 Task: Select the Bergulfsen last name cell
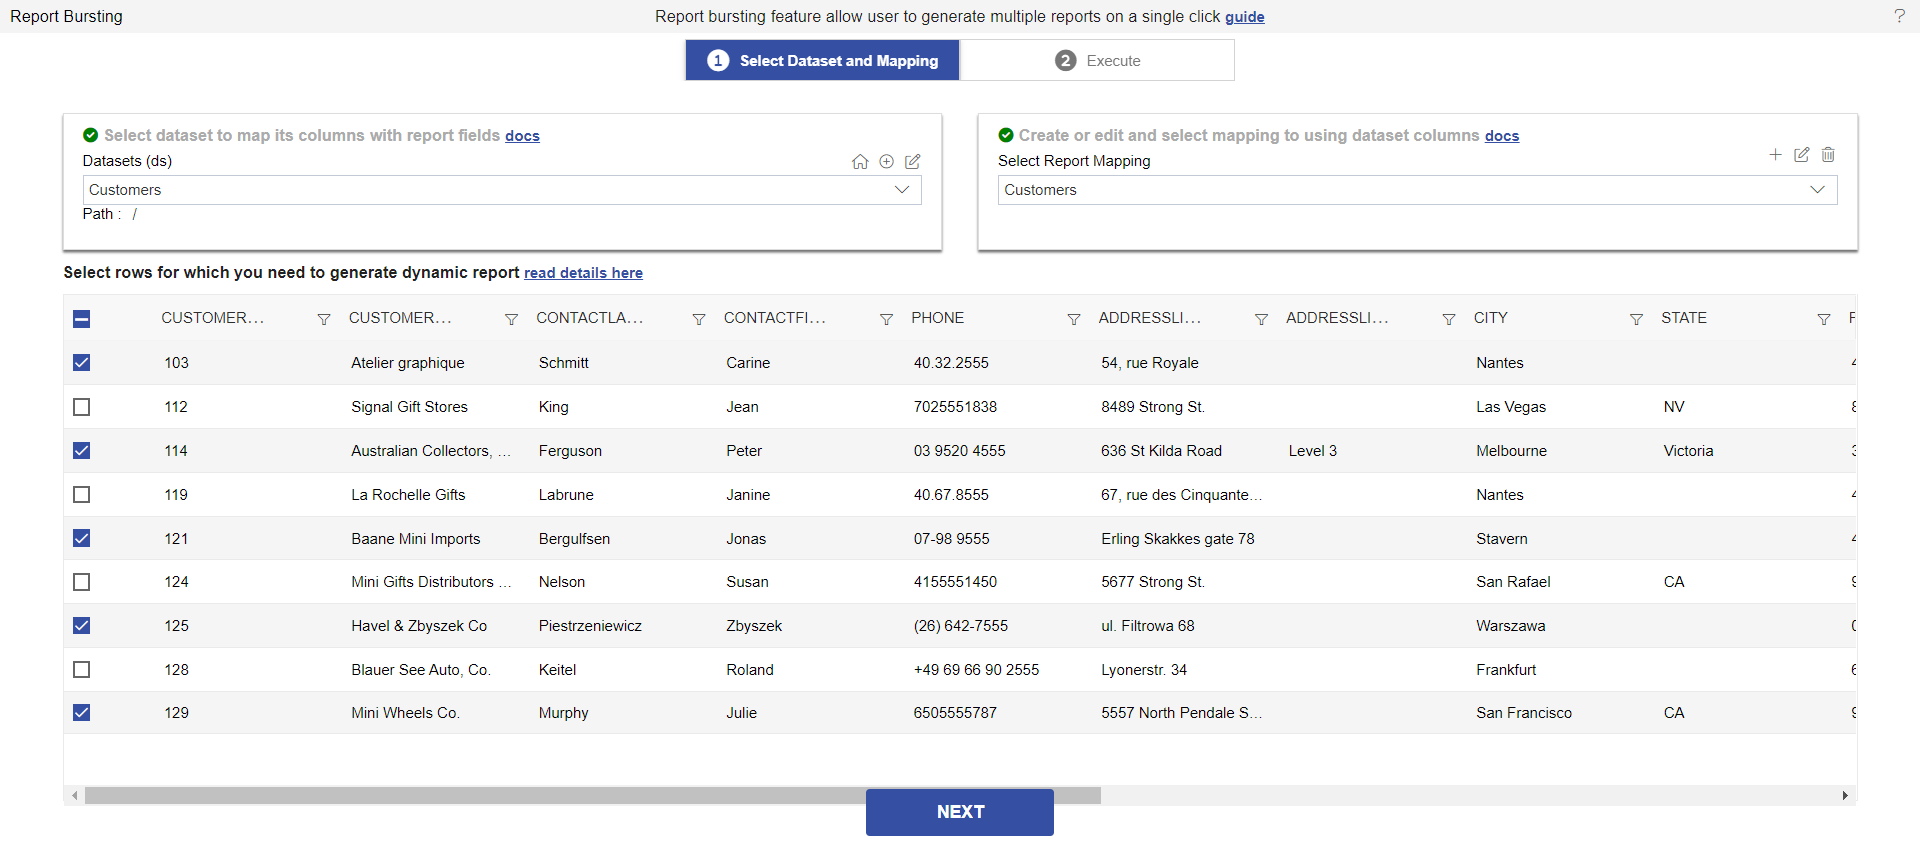tap(574, 539)
